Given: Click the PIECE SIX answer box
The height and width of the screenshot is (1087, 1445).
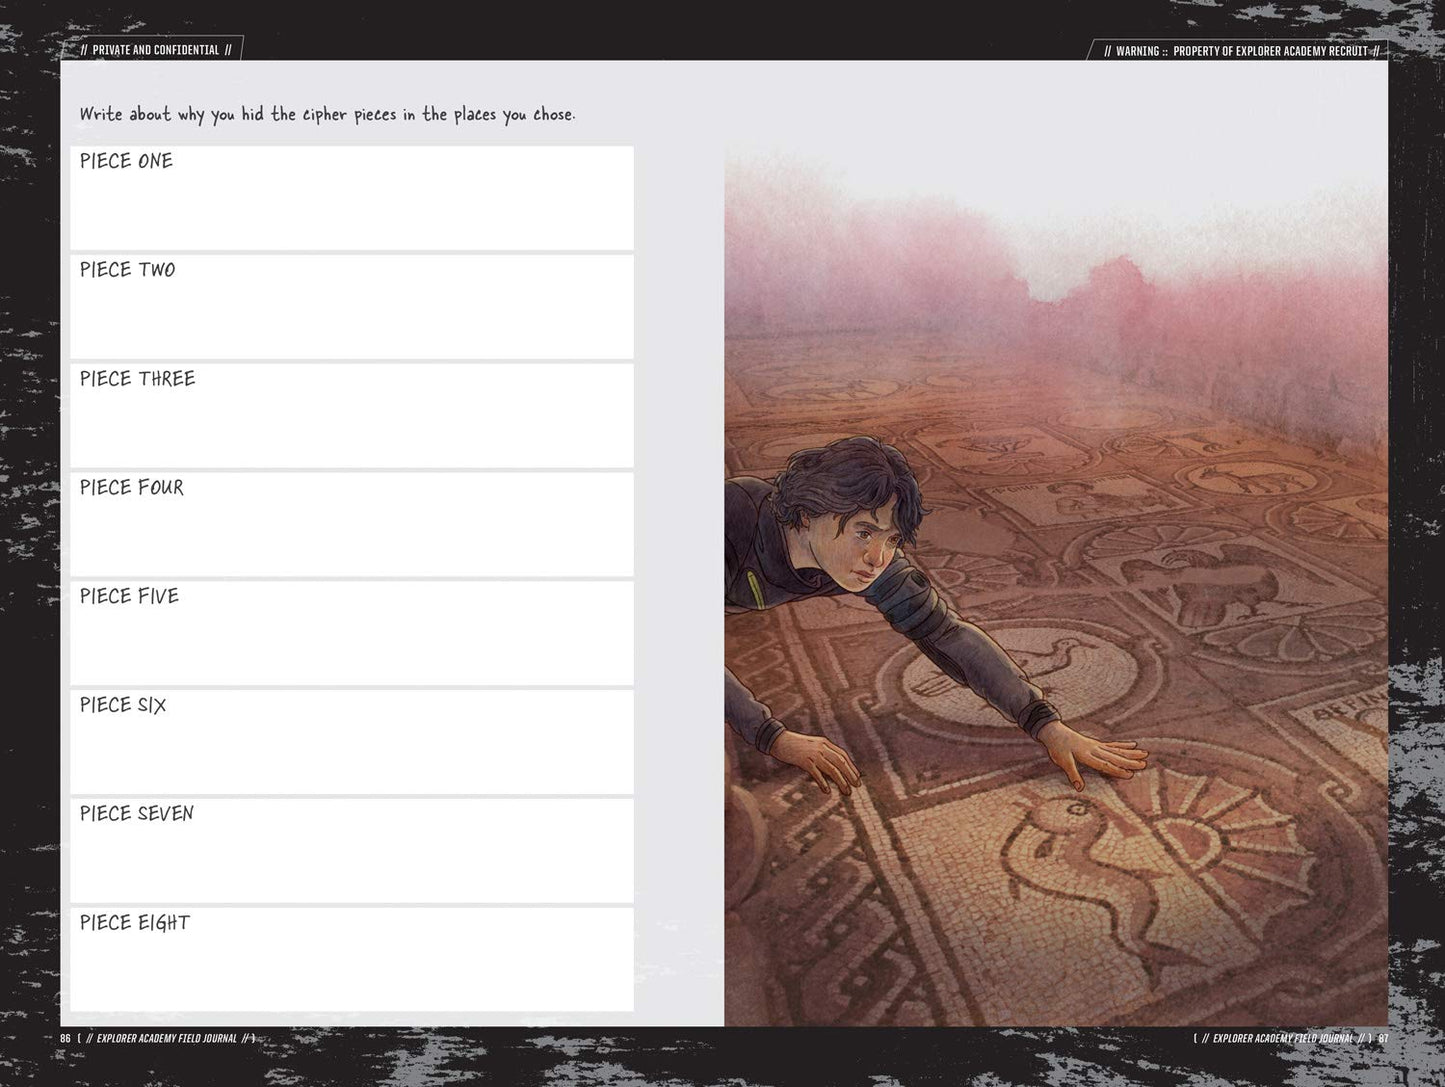Looking at the screenshot, I should pyautogui.click(x=352, y=742).
